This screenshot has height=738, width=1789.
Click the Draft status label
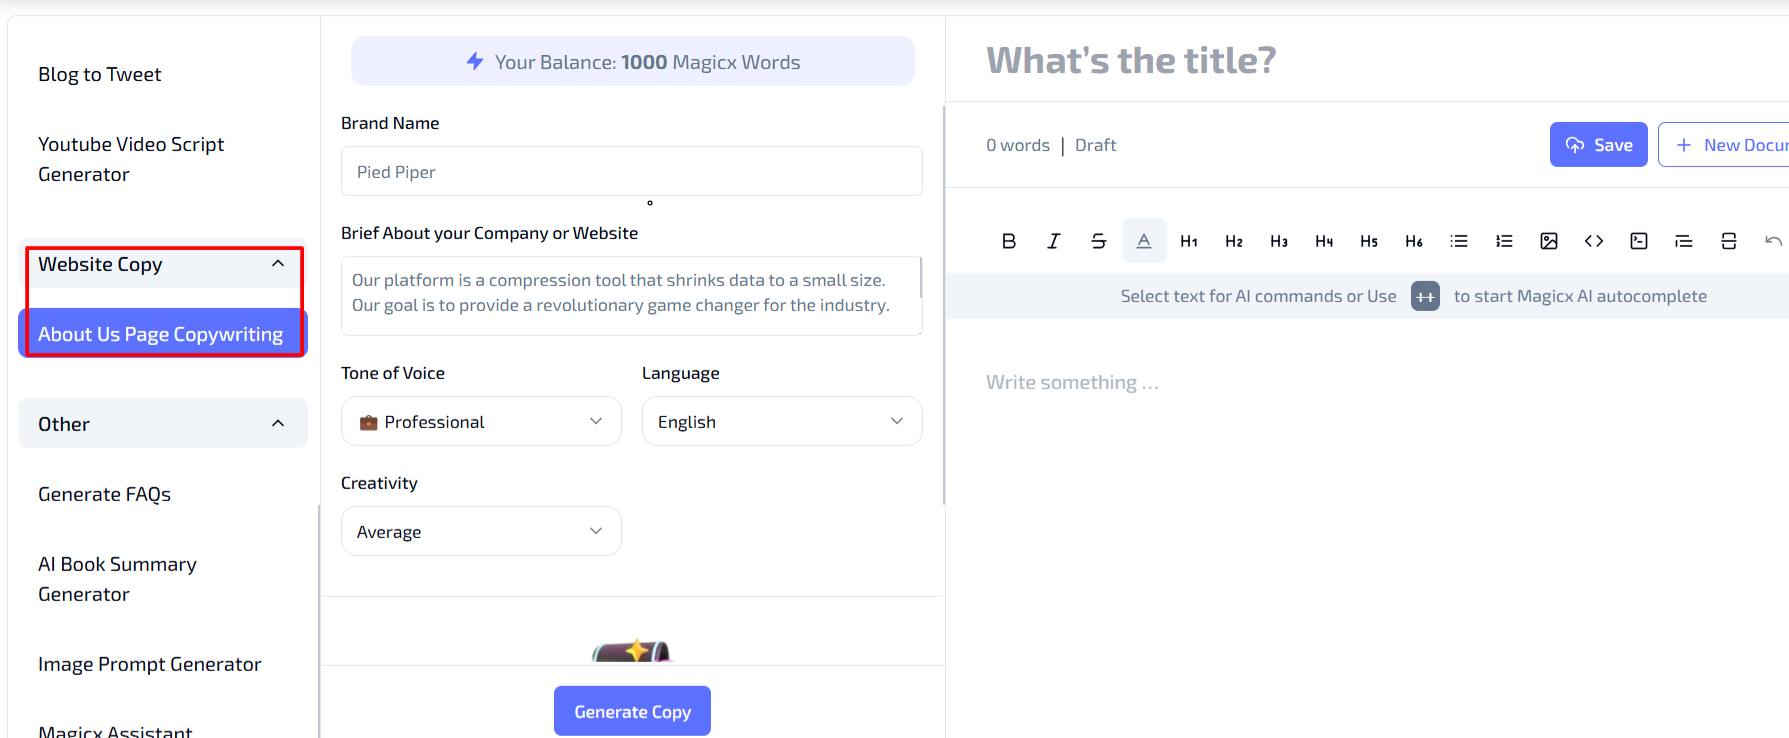pos(1095,145)
